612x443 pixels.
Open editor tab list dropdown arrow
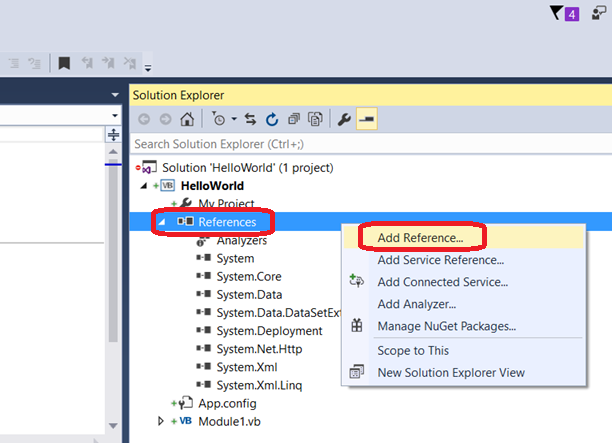pyautogui.click(x=115, y=95)
